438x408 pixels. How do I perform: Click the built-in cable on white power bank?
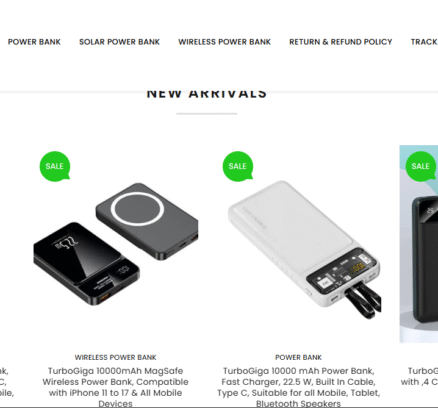363,301
